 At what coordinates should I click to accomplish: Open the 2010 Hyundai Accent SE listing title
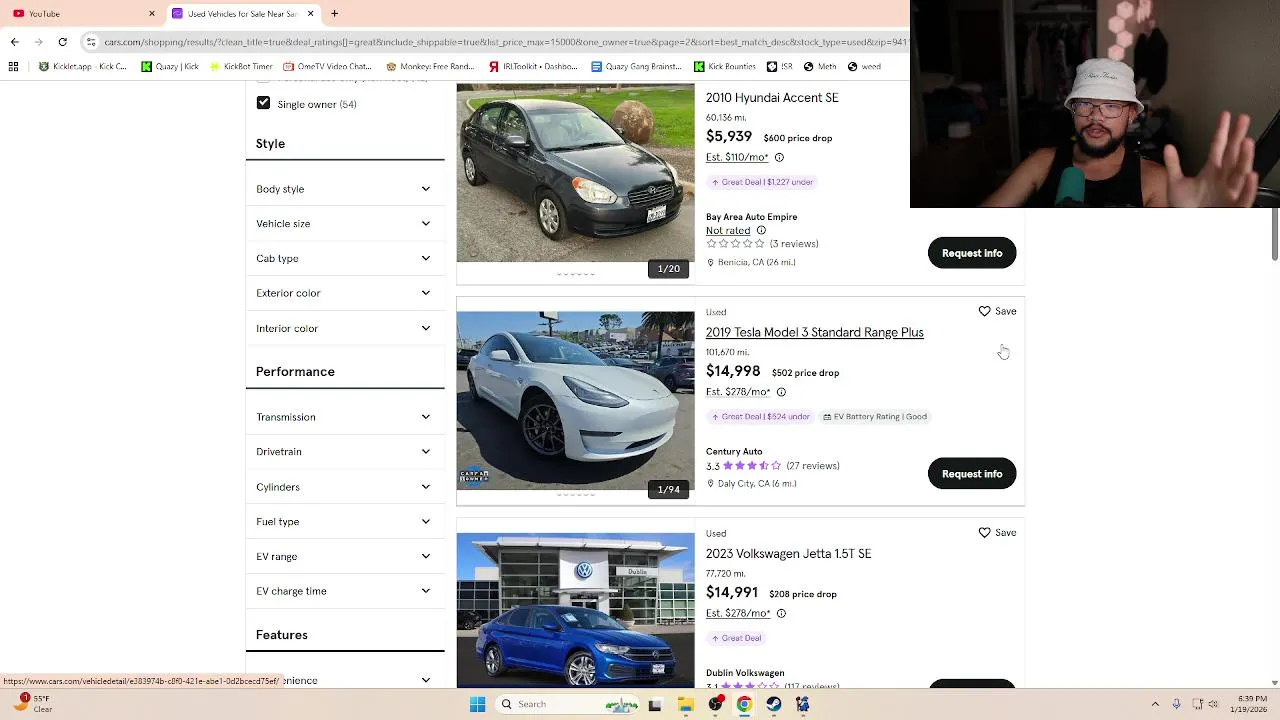[x=772, y=98]
